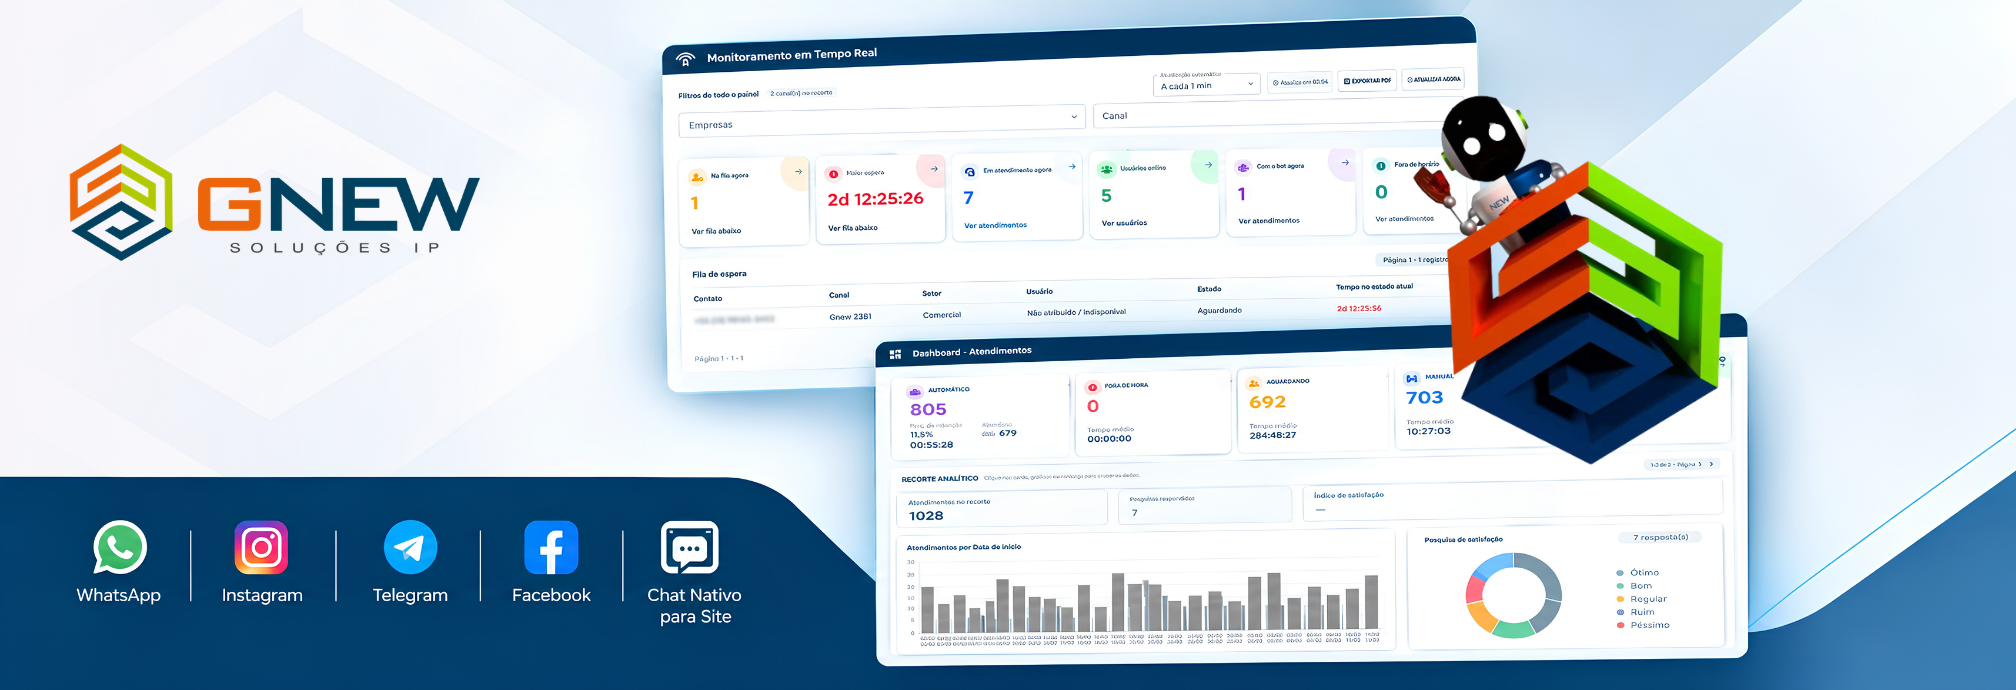Open the 'A cada 1 min' refresh dropdown
Image resolution: width=2016 pixels, height=690 pixels.
pos(1206,86)
